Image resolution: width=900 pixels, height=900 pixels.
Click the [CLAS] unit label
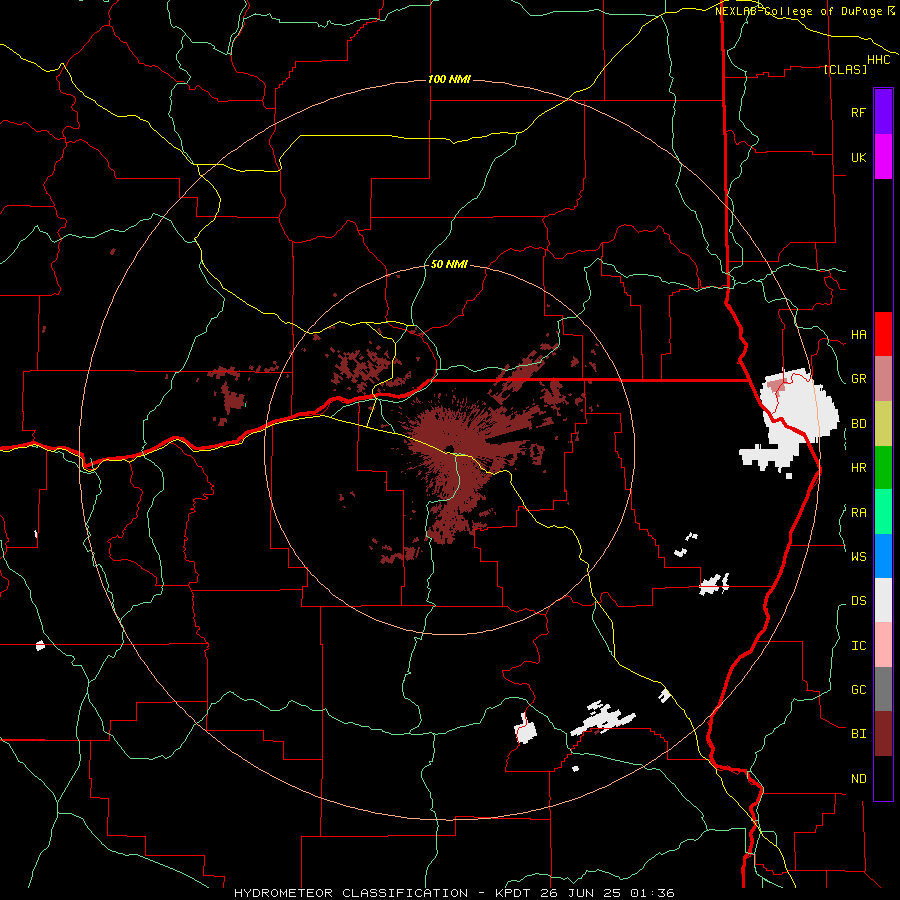(x=845, y=70)
